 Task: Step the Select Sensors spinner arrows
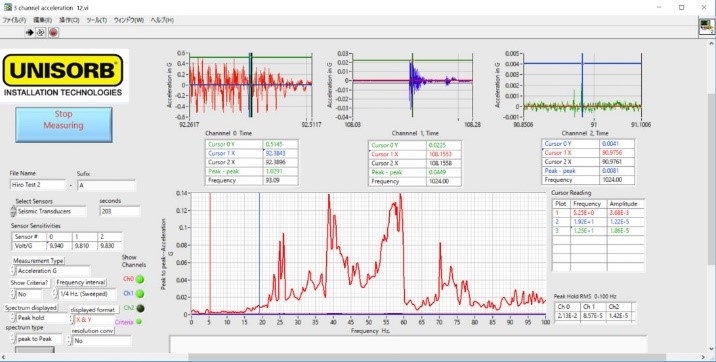(12, 211)
